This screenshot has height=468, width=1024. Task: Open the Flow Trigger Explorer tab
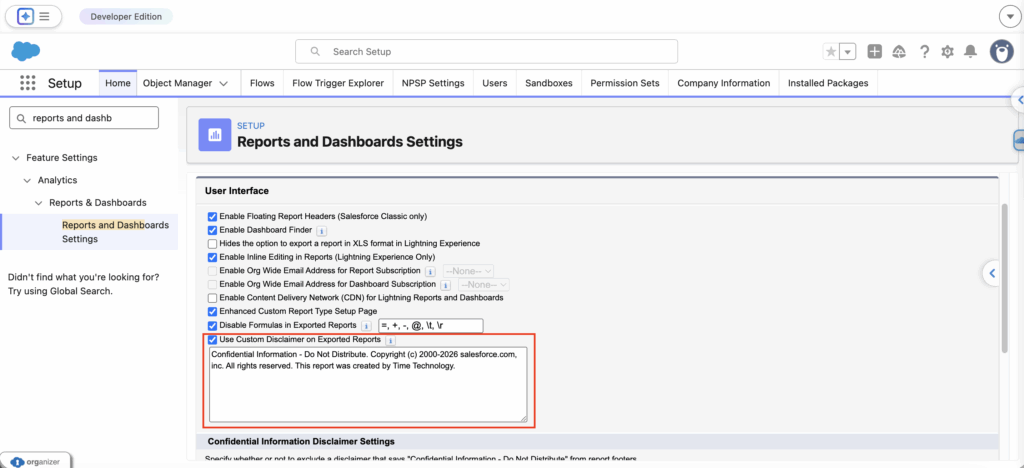[338, 84]
